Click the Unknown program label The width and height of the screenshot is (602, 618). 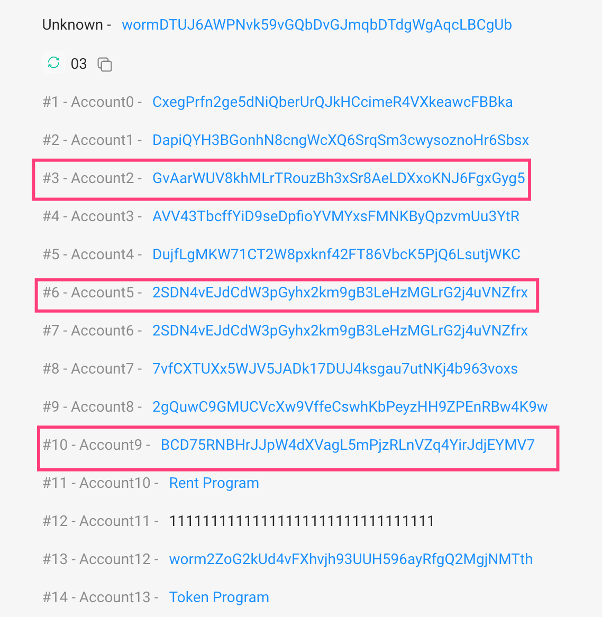pyautogui.click(x=73, y=25)
